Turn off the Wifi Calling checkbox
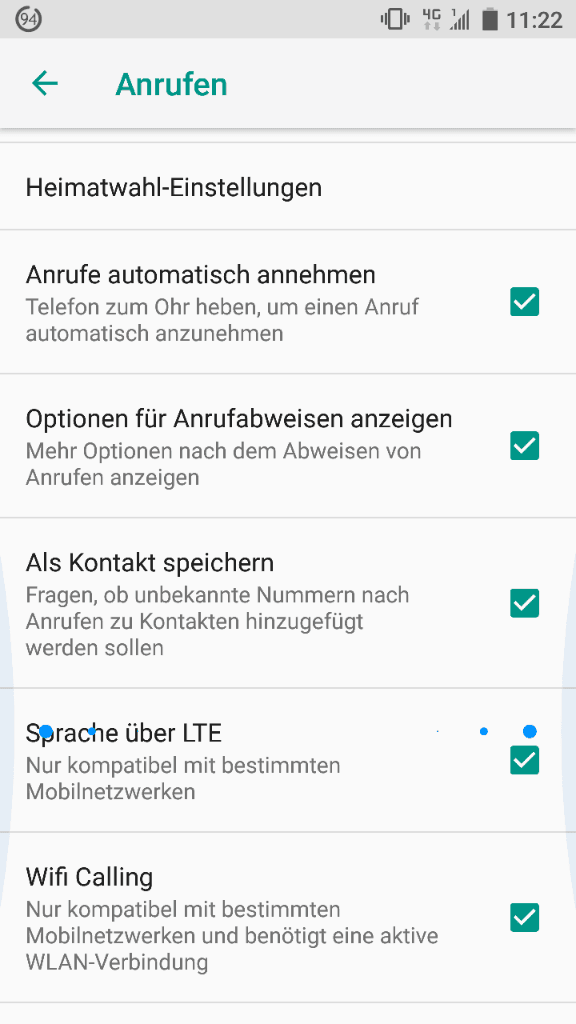Viewport: 576px width, 1024px height. point(524,918)
